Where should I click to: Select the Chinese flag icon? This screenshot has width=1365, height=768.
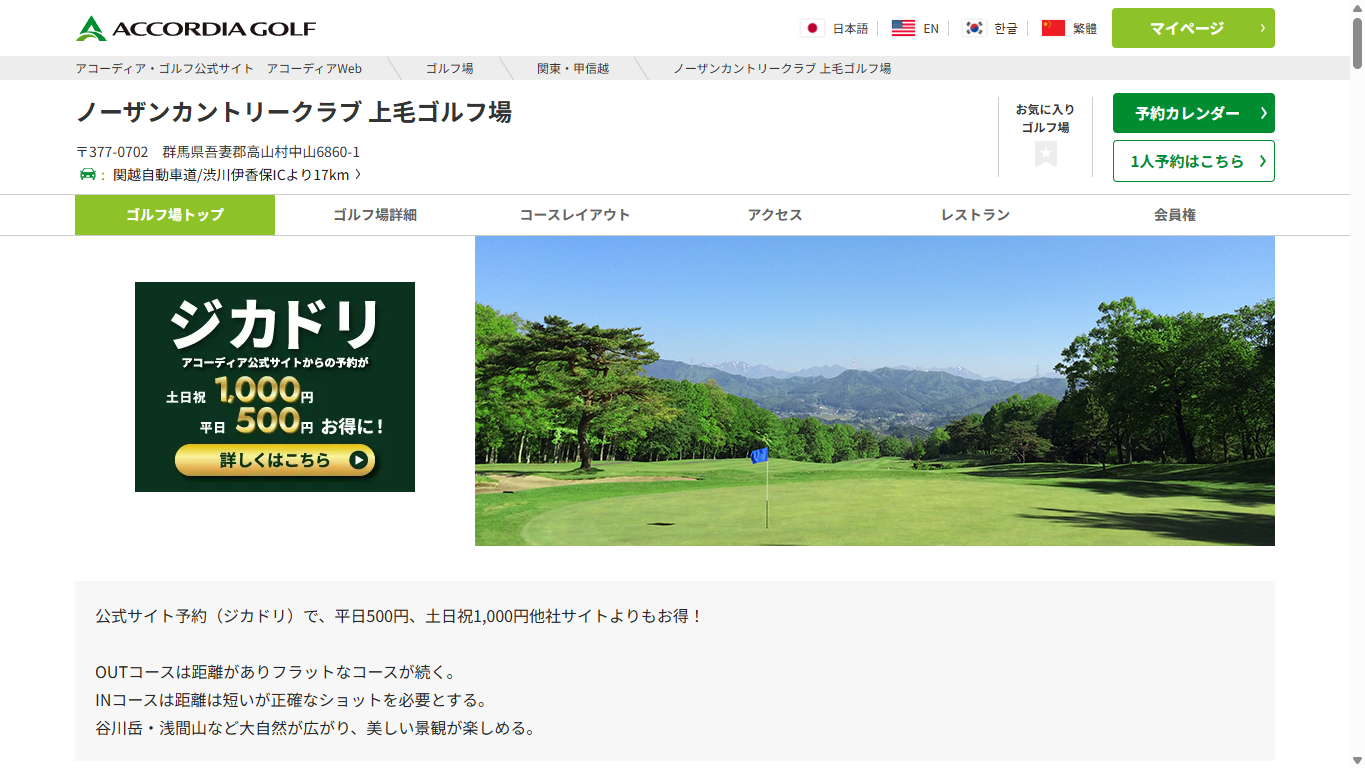1053,28
